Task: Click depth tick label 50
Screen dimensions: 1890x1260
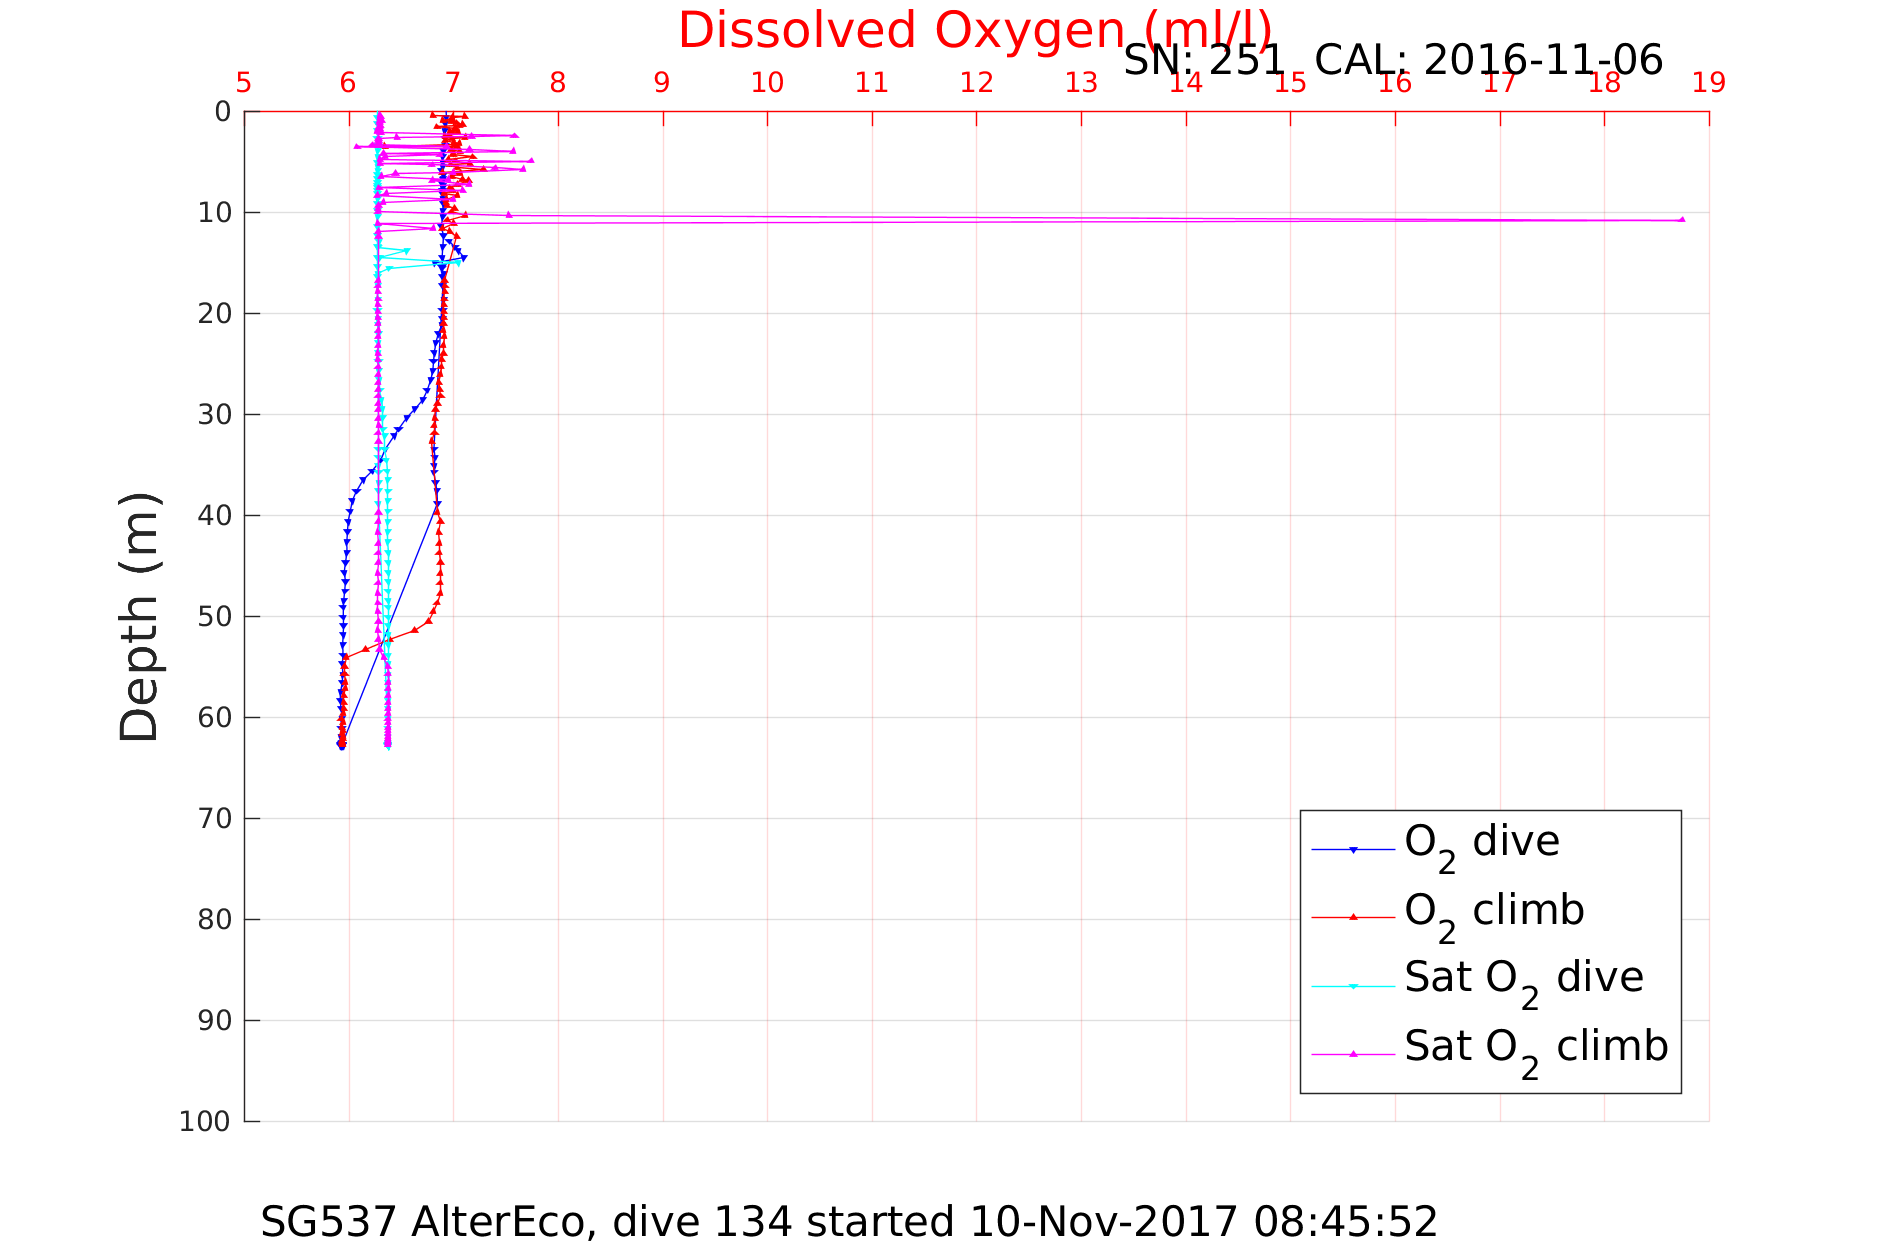Action: click(x=215, y=617)
